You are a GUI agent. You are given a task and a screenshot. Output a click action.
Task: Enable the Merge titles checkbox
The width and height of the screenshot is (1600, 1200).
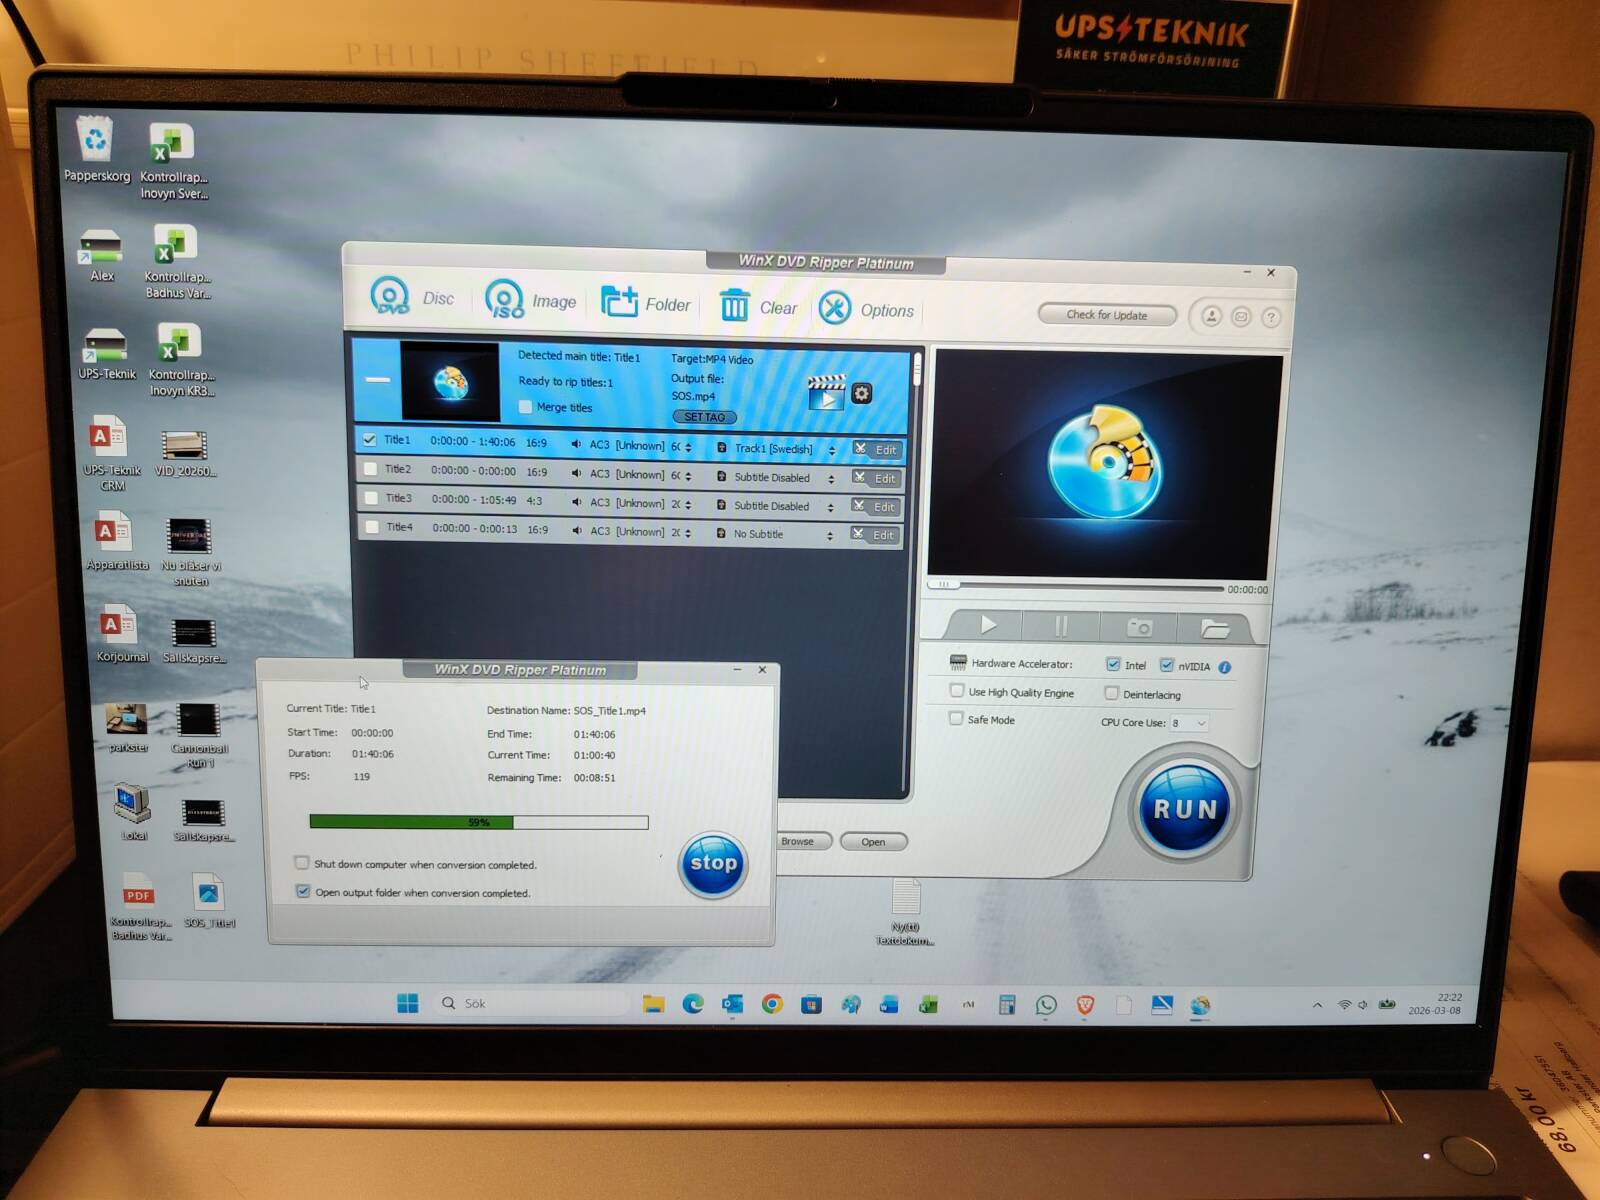pos(526,406)
